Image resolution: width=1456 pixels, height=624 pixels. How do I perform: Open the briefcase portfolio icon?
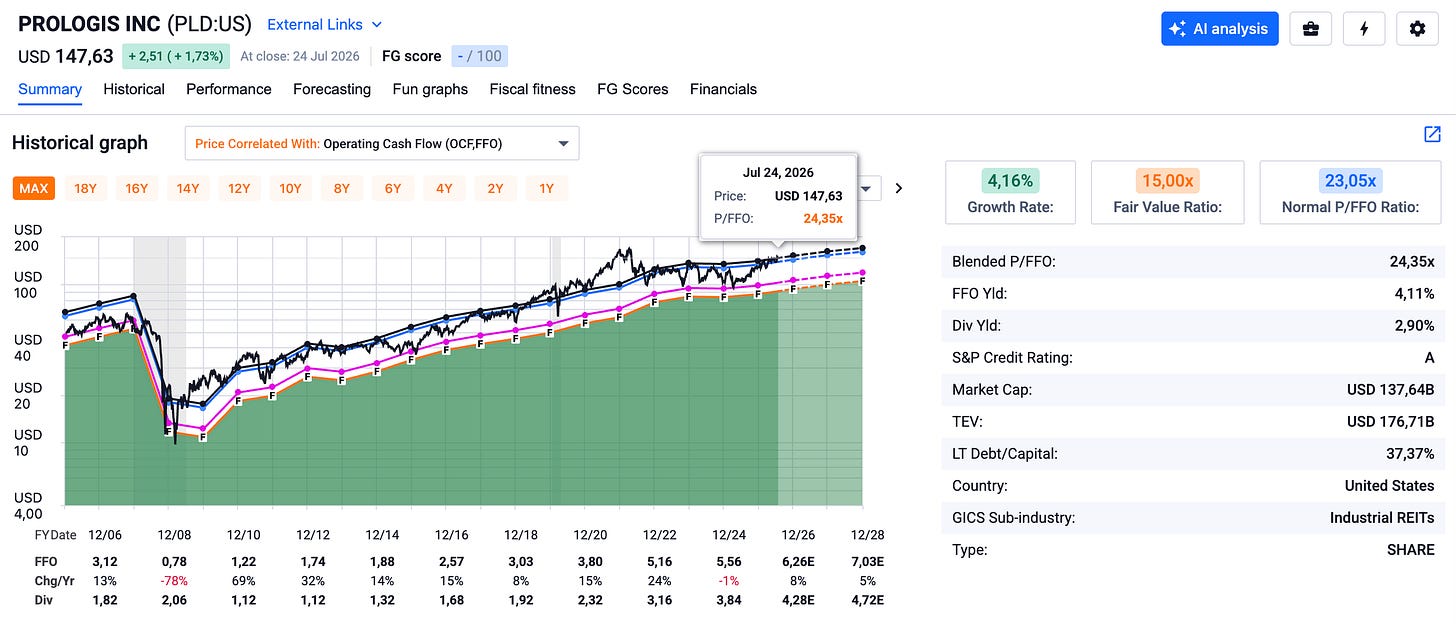coord(1310,29)
